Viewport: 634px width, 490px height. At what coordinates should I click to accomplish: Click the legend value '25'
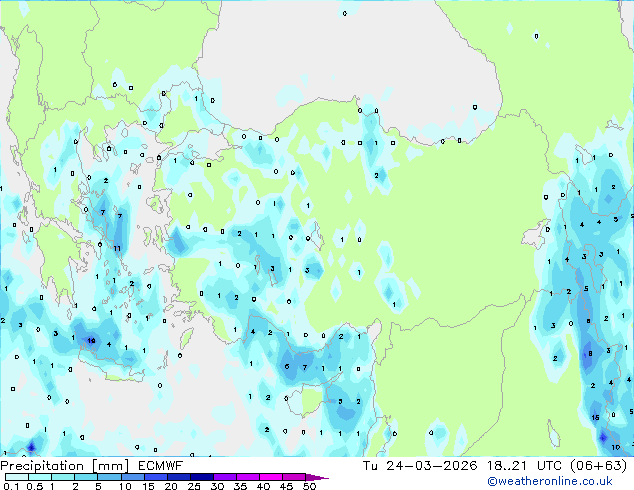[194, 486]
